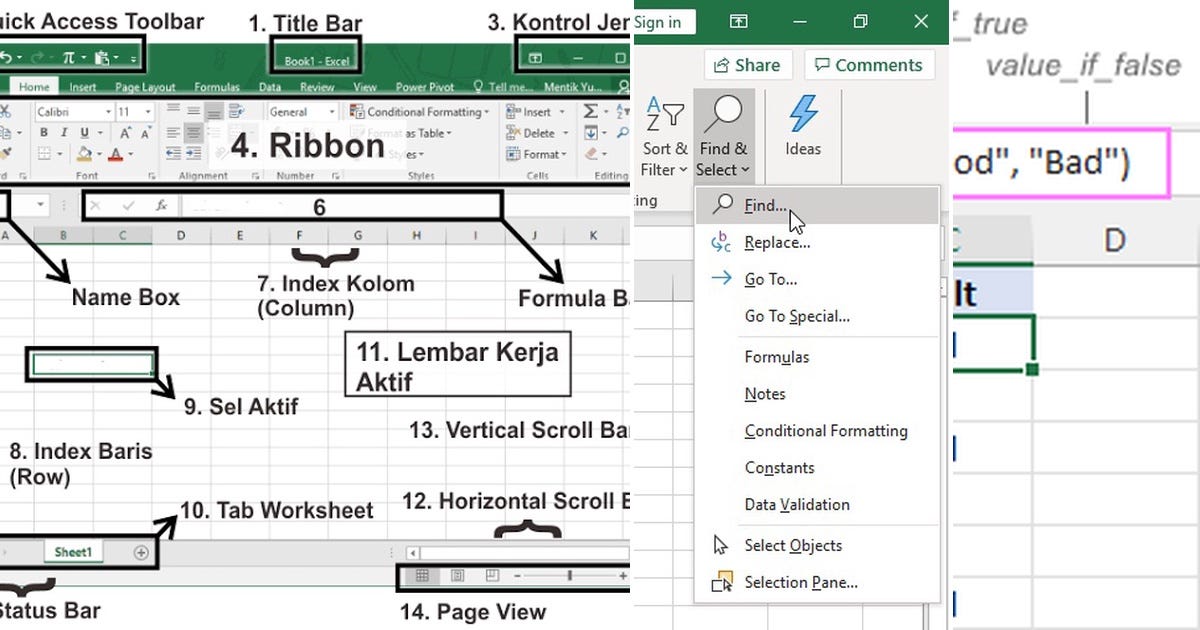The height and width of the screenshot is (630, 1200).
Task: Click the Share button
Action: pos(747,64)
